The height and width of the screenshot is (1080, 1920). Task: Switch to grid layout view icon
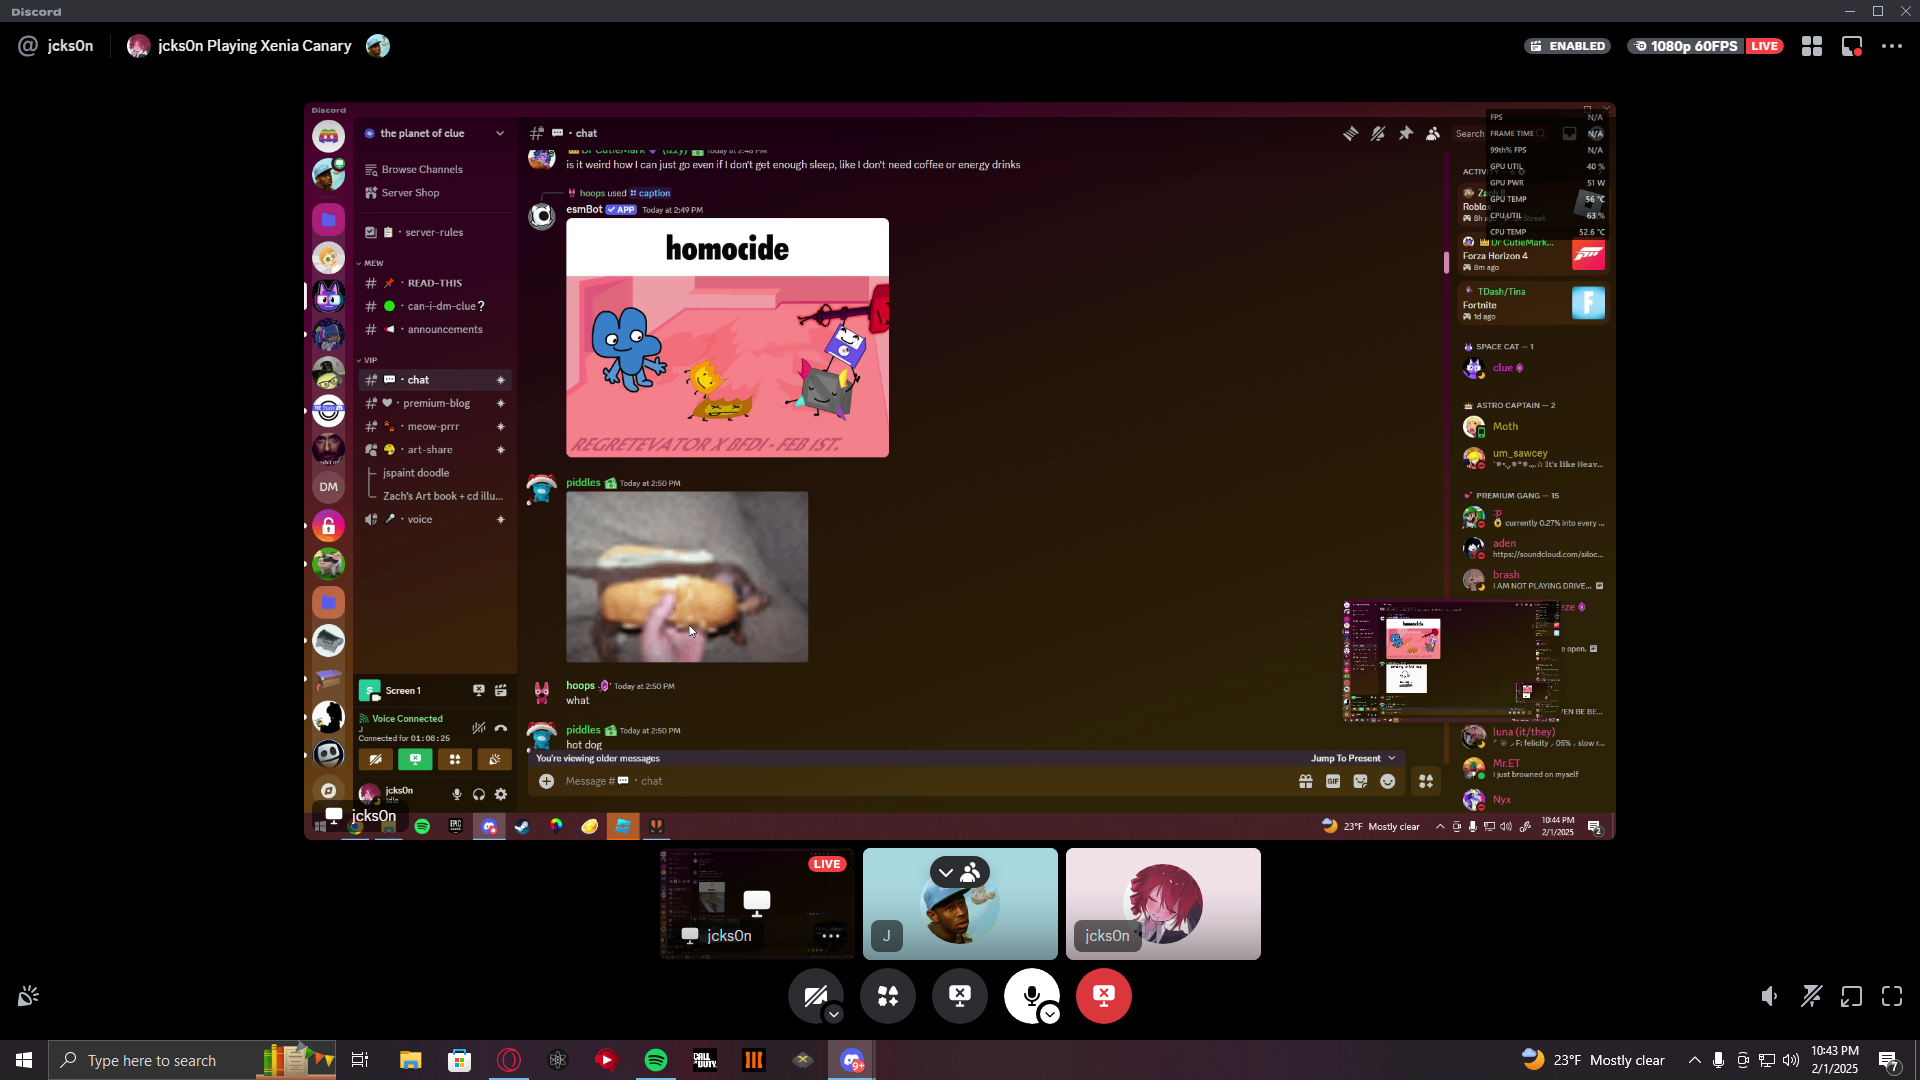click(1811, 46)
